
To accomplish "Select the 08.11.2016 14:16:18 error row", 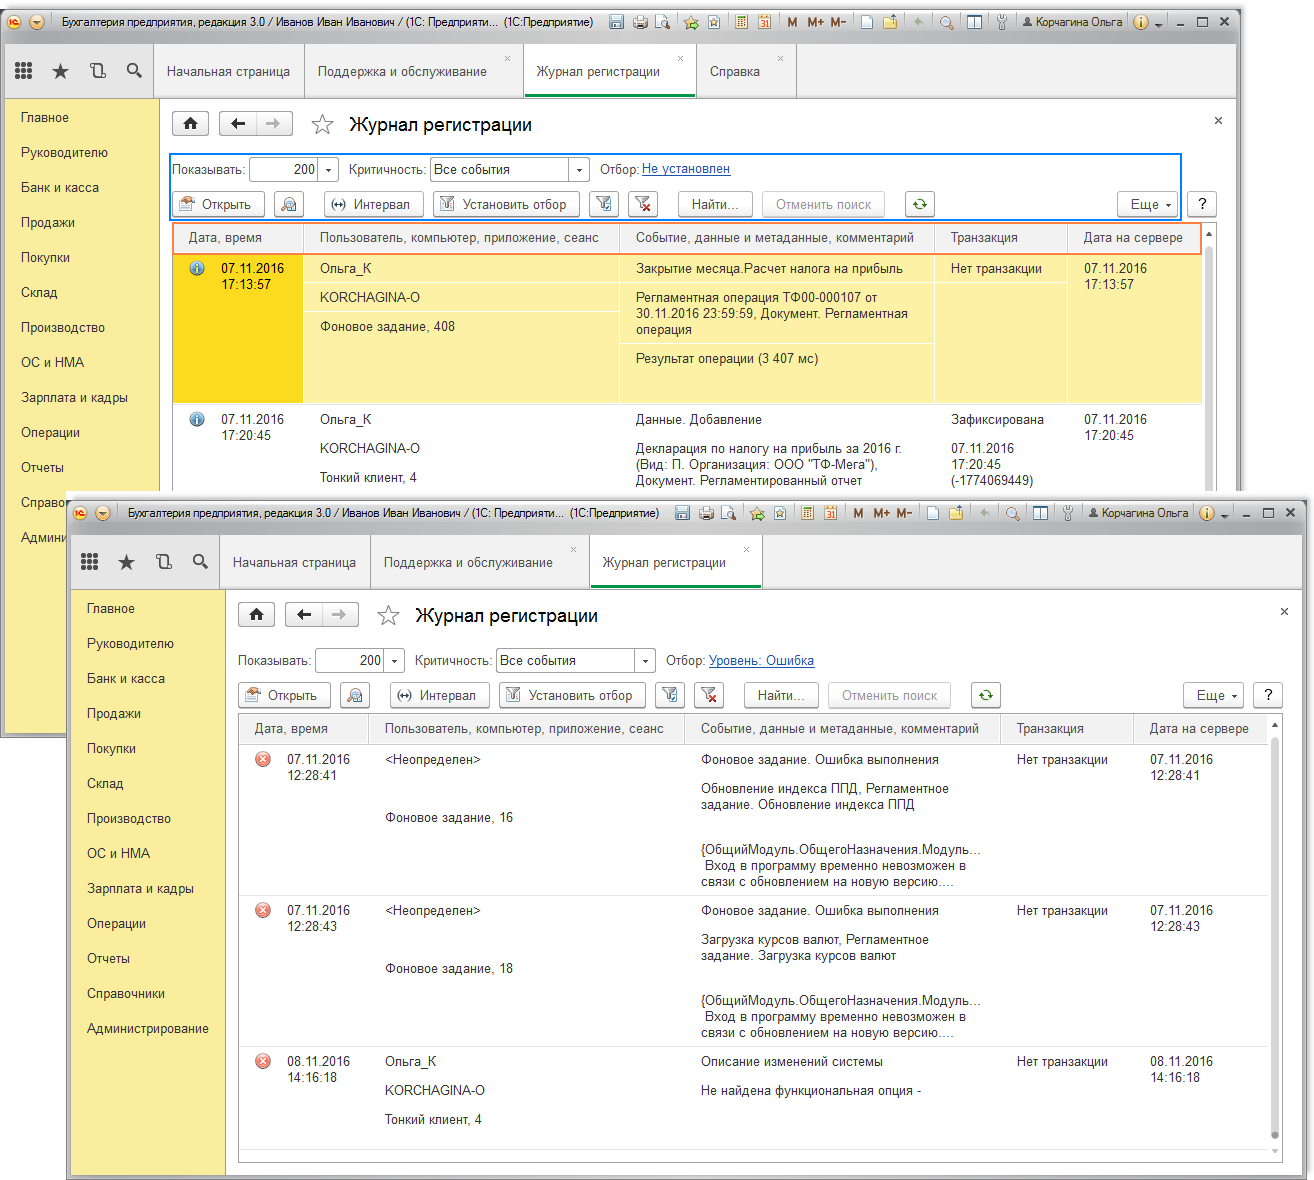I will point(753,1098).
